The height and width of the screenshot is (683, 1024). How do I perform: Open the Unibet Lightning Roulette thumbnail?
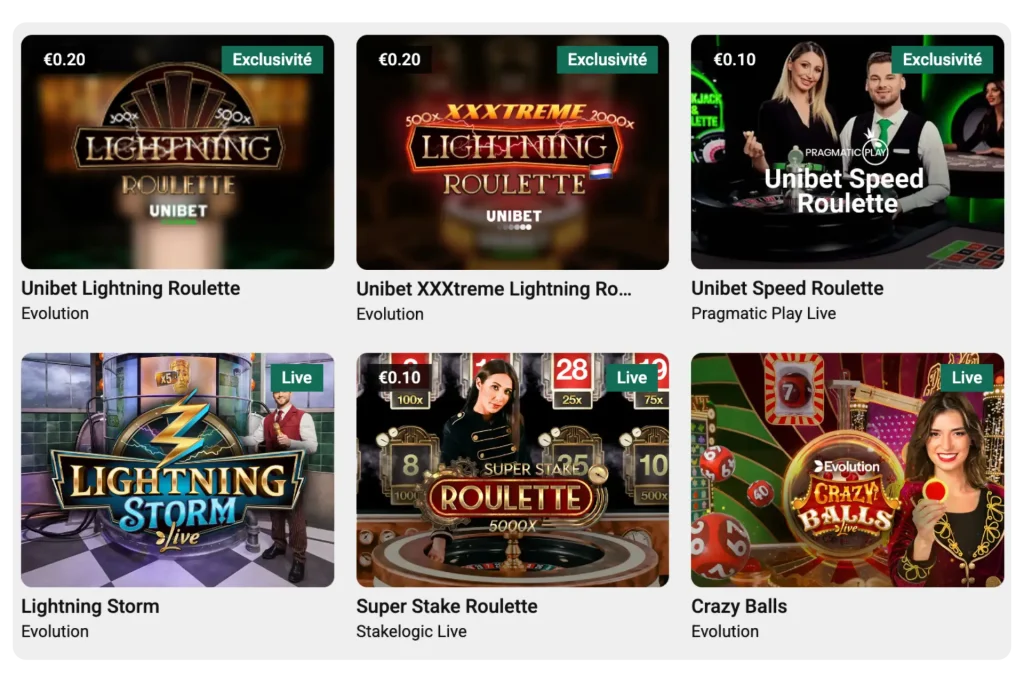(x=177, y=151)
